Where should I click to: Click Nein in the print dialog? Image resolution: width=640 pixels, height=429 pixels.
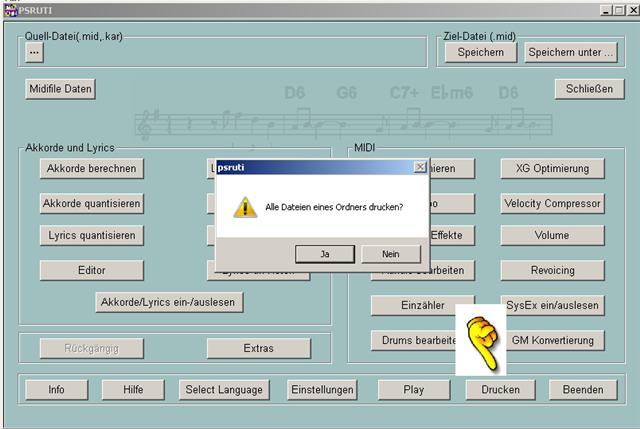390,253
